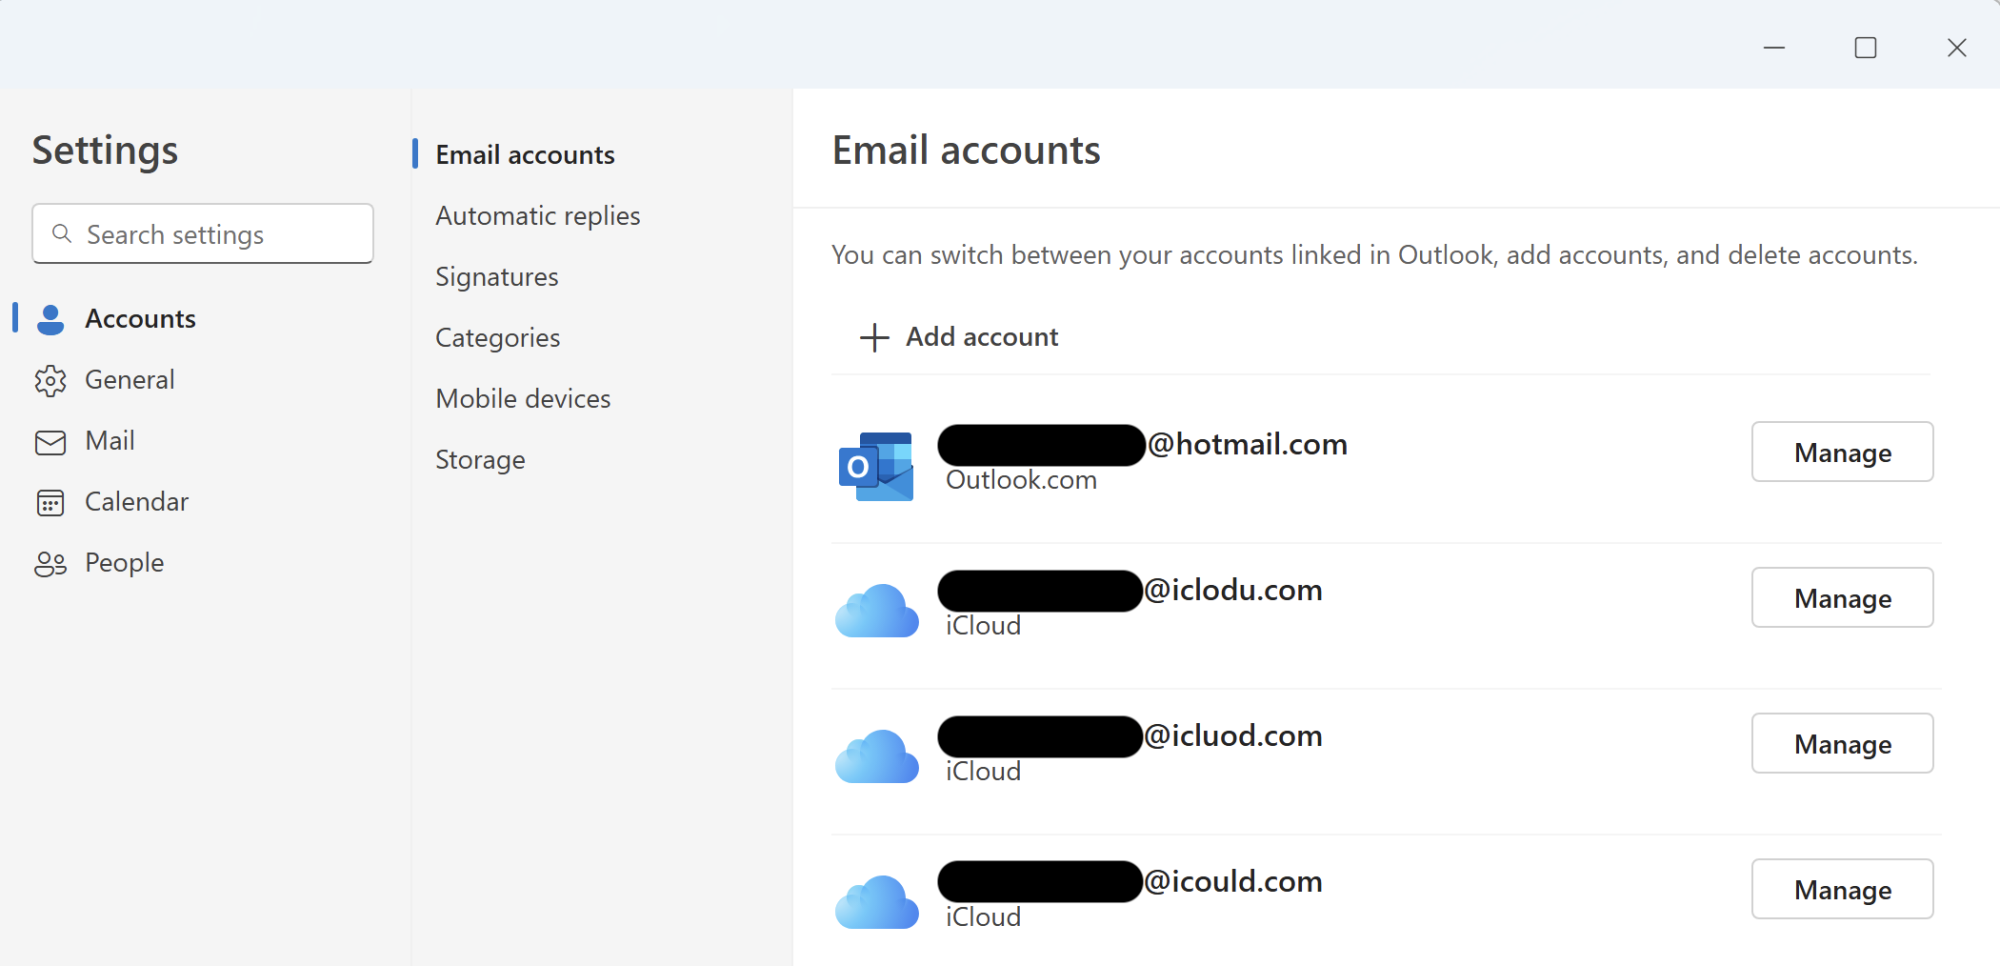Click the iCloud icon for @icould.com account
The width and height of the screenshot is (2000, 966).
click(877, 902)
